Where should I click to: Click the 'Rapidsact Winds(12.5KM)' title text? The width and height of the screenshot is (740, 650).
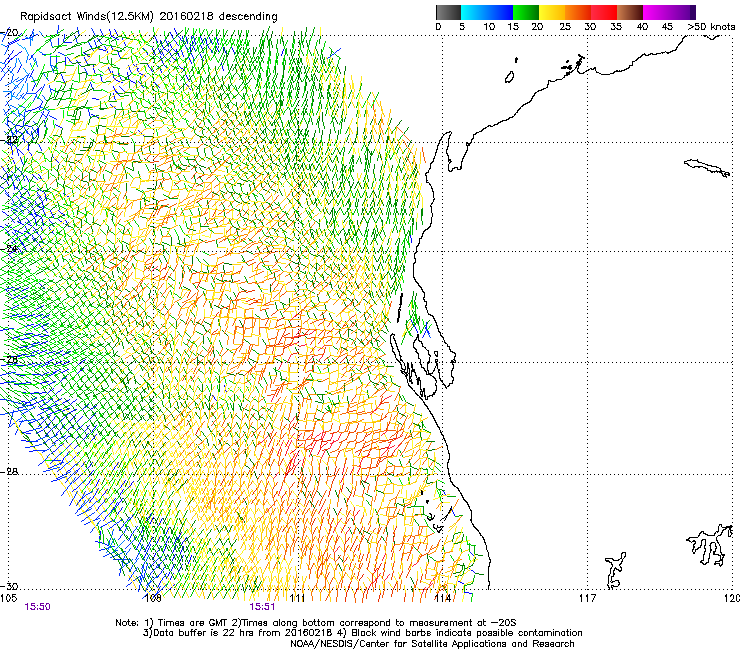point(87,17)
